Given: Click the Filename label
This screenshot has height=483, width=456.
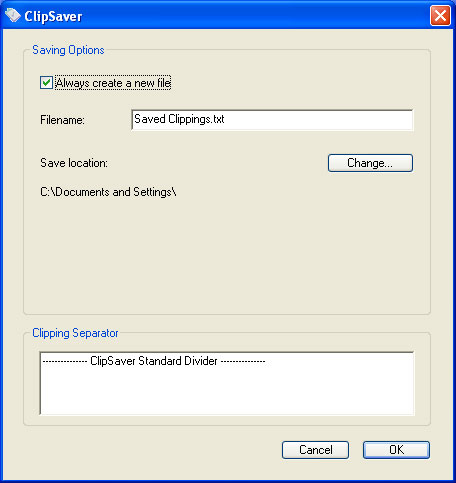Looking at the screenshot, I should (62, 120).
